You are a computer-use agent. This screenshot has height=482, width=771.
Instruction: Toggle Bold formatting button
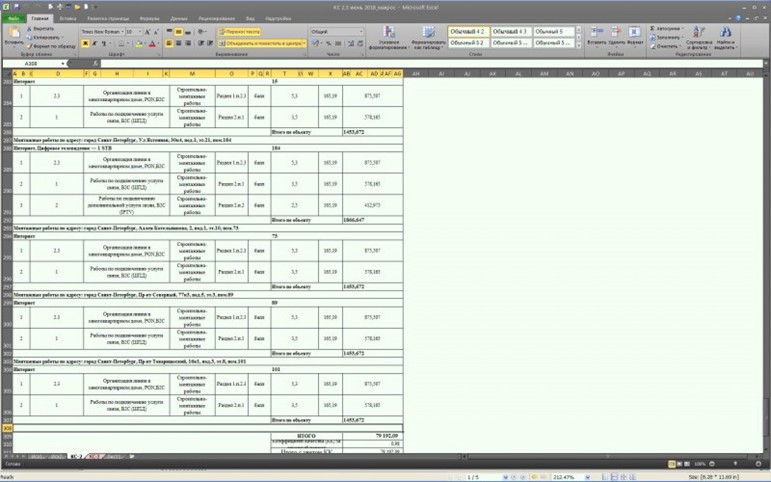tap(85, 43)
